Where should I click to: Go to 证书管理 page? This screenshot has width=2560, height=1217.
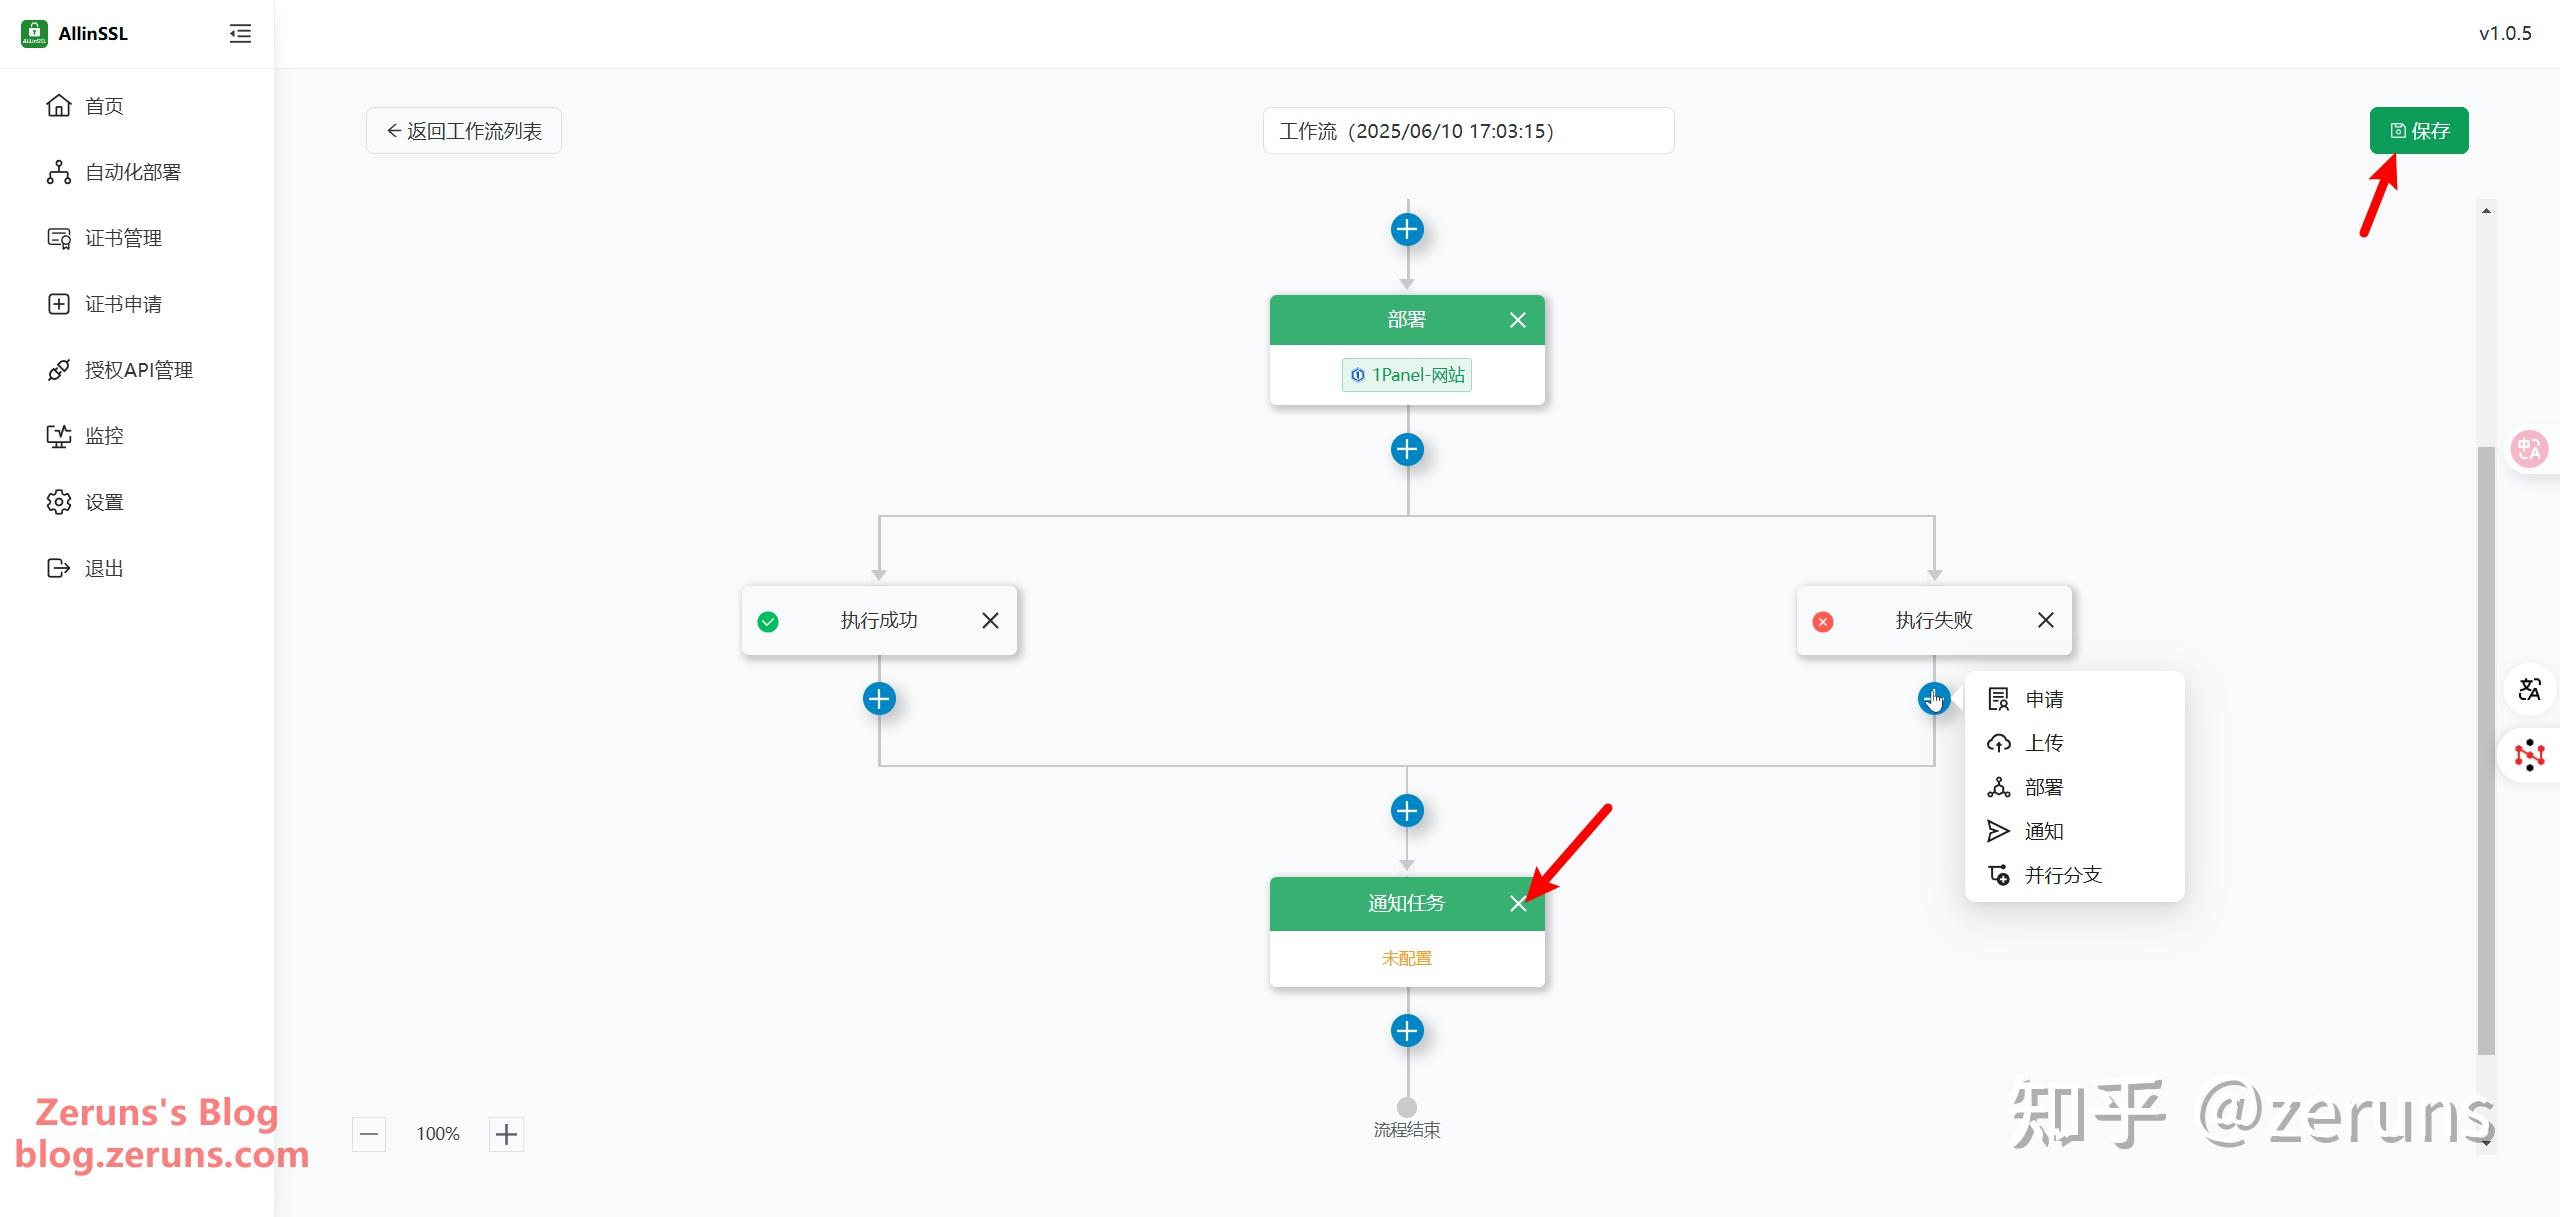pyautogui.click(x=122, y=238)
